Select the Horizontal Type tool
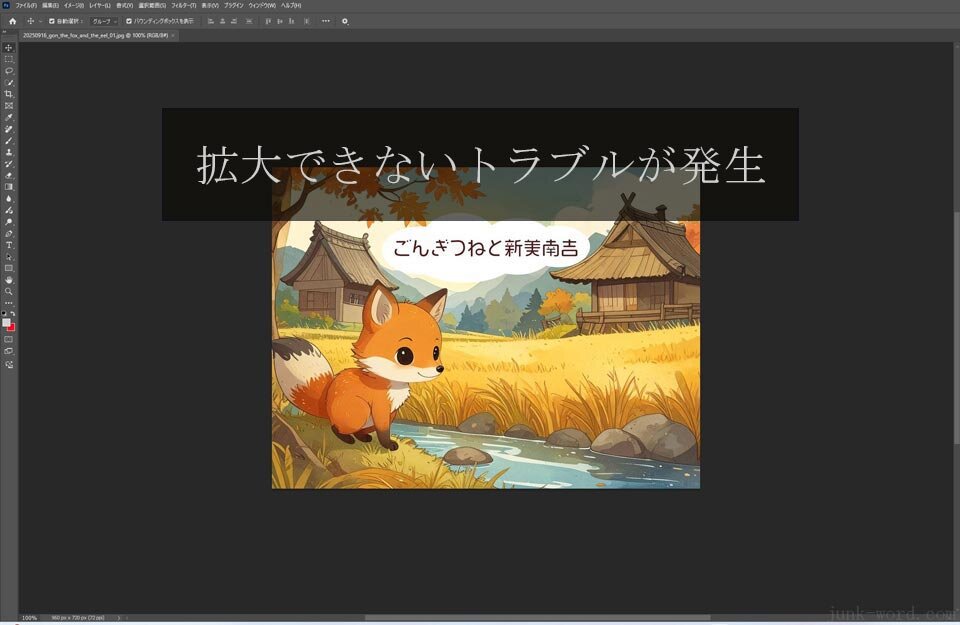 coord(9,245)
